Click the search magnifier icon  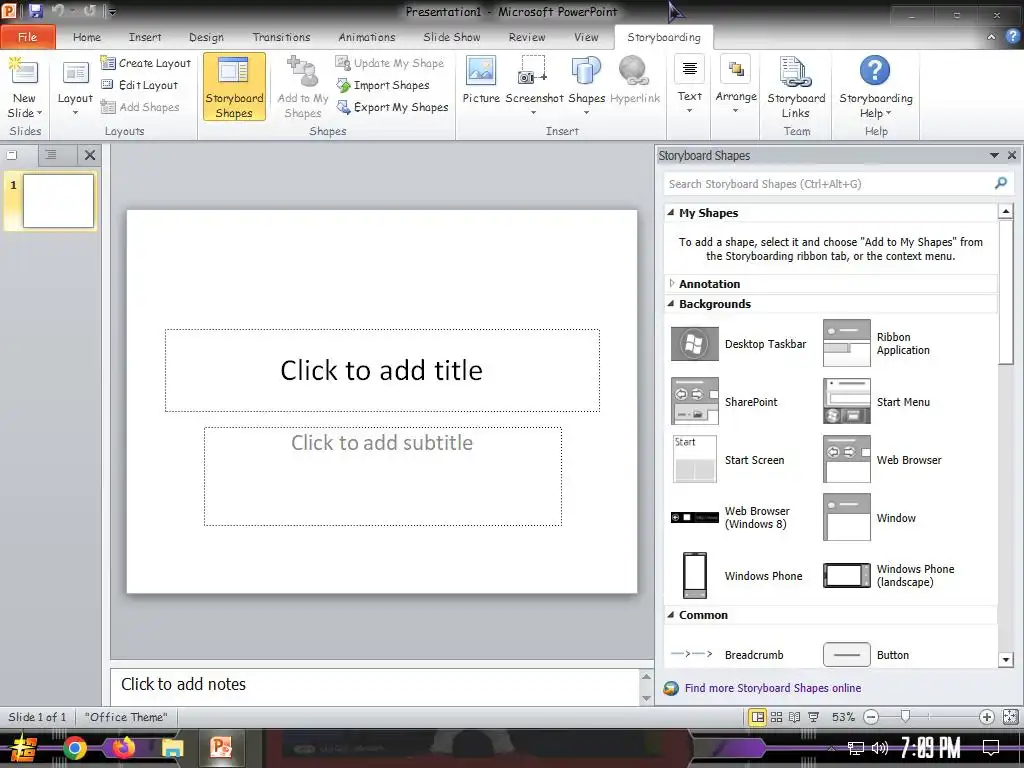pos(1000,184)
